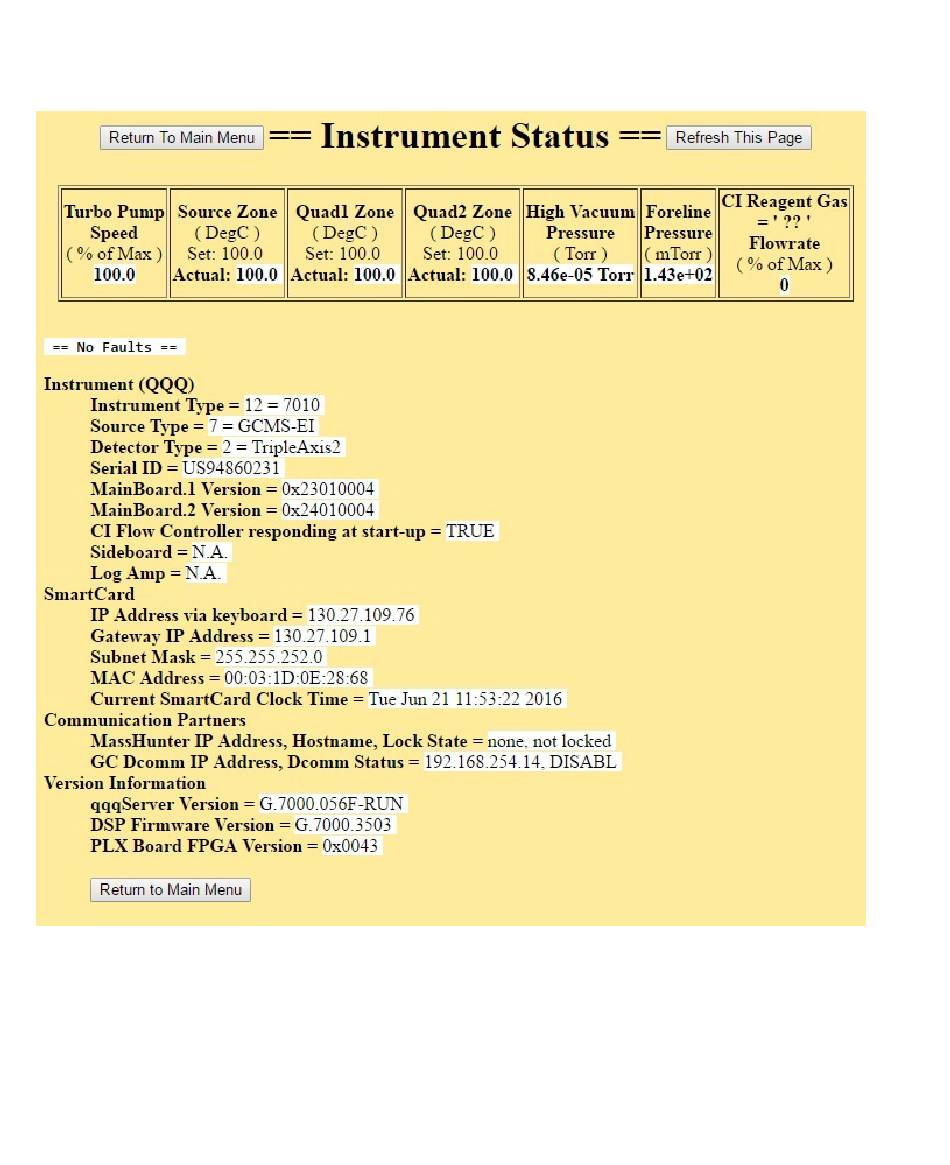This screenshot has height=1165, width=950.
Task: Select the High Vacuum Pressure cell
Action: click(x=580, y=243)
